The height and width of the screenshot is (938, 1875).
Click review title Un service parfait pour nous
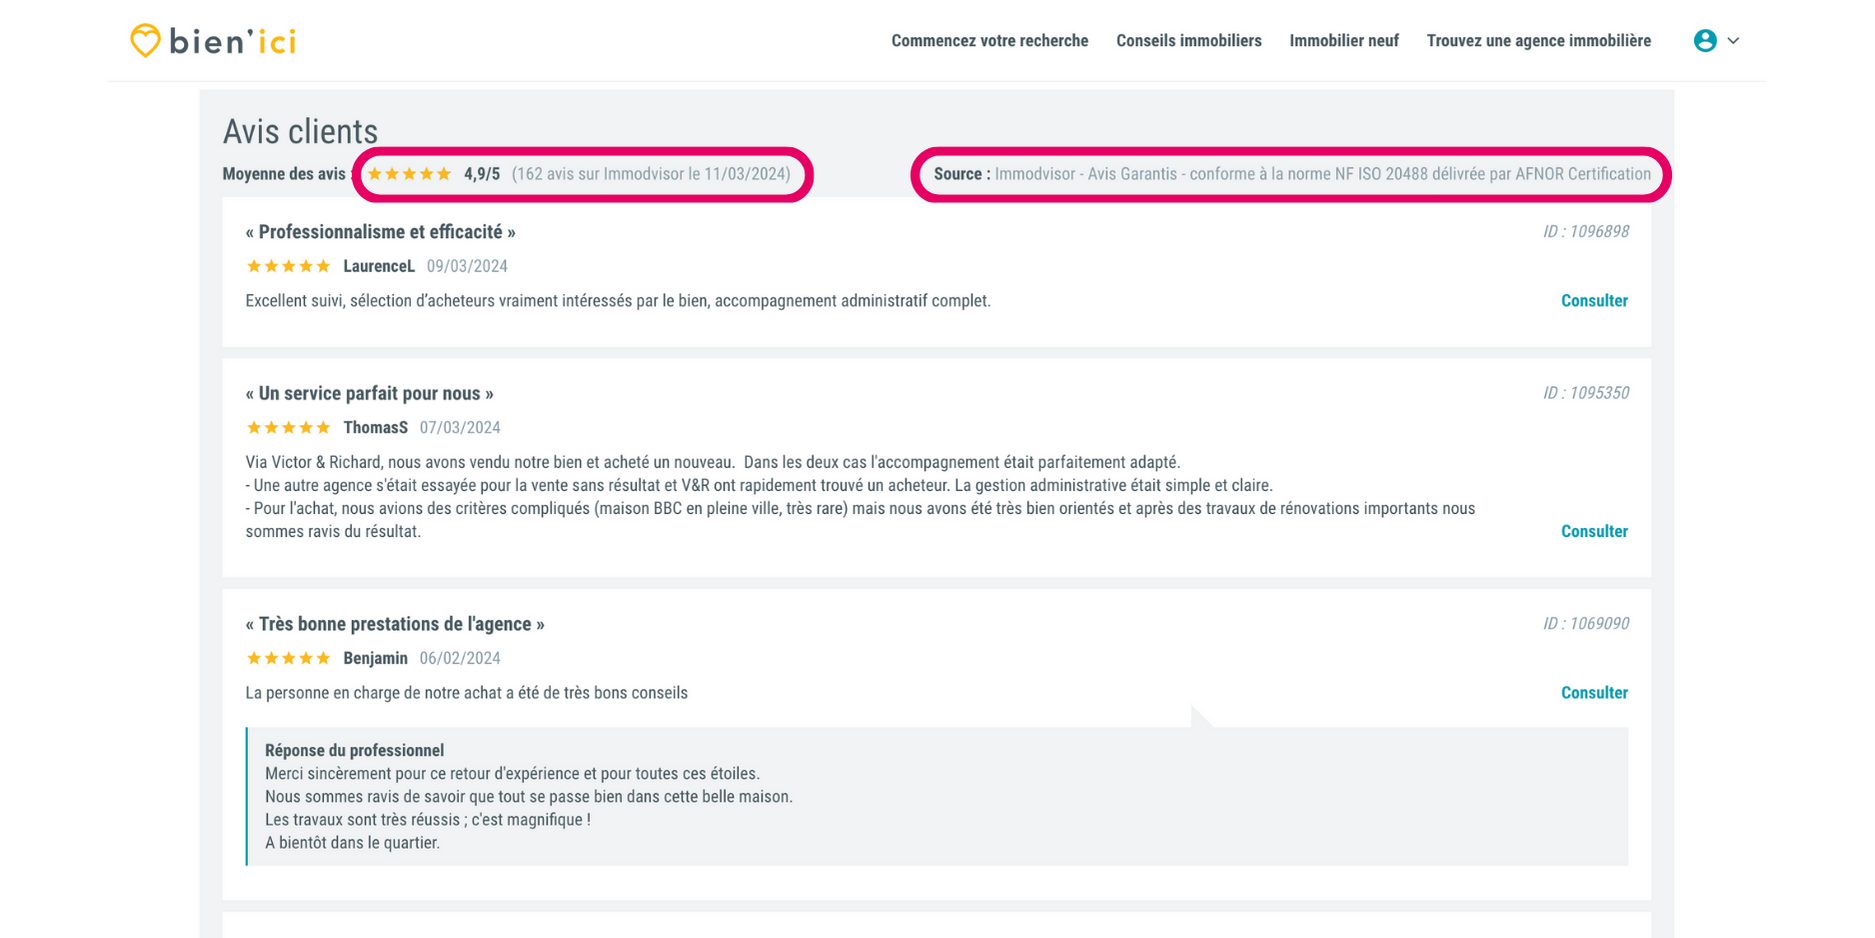point(369,394)
